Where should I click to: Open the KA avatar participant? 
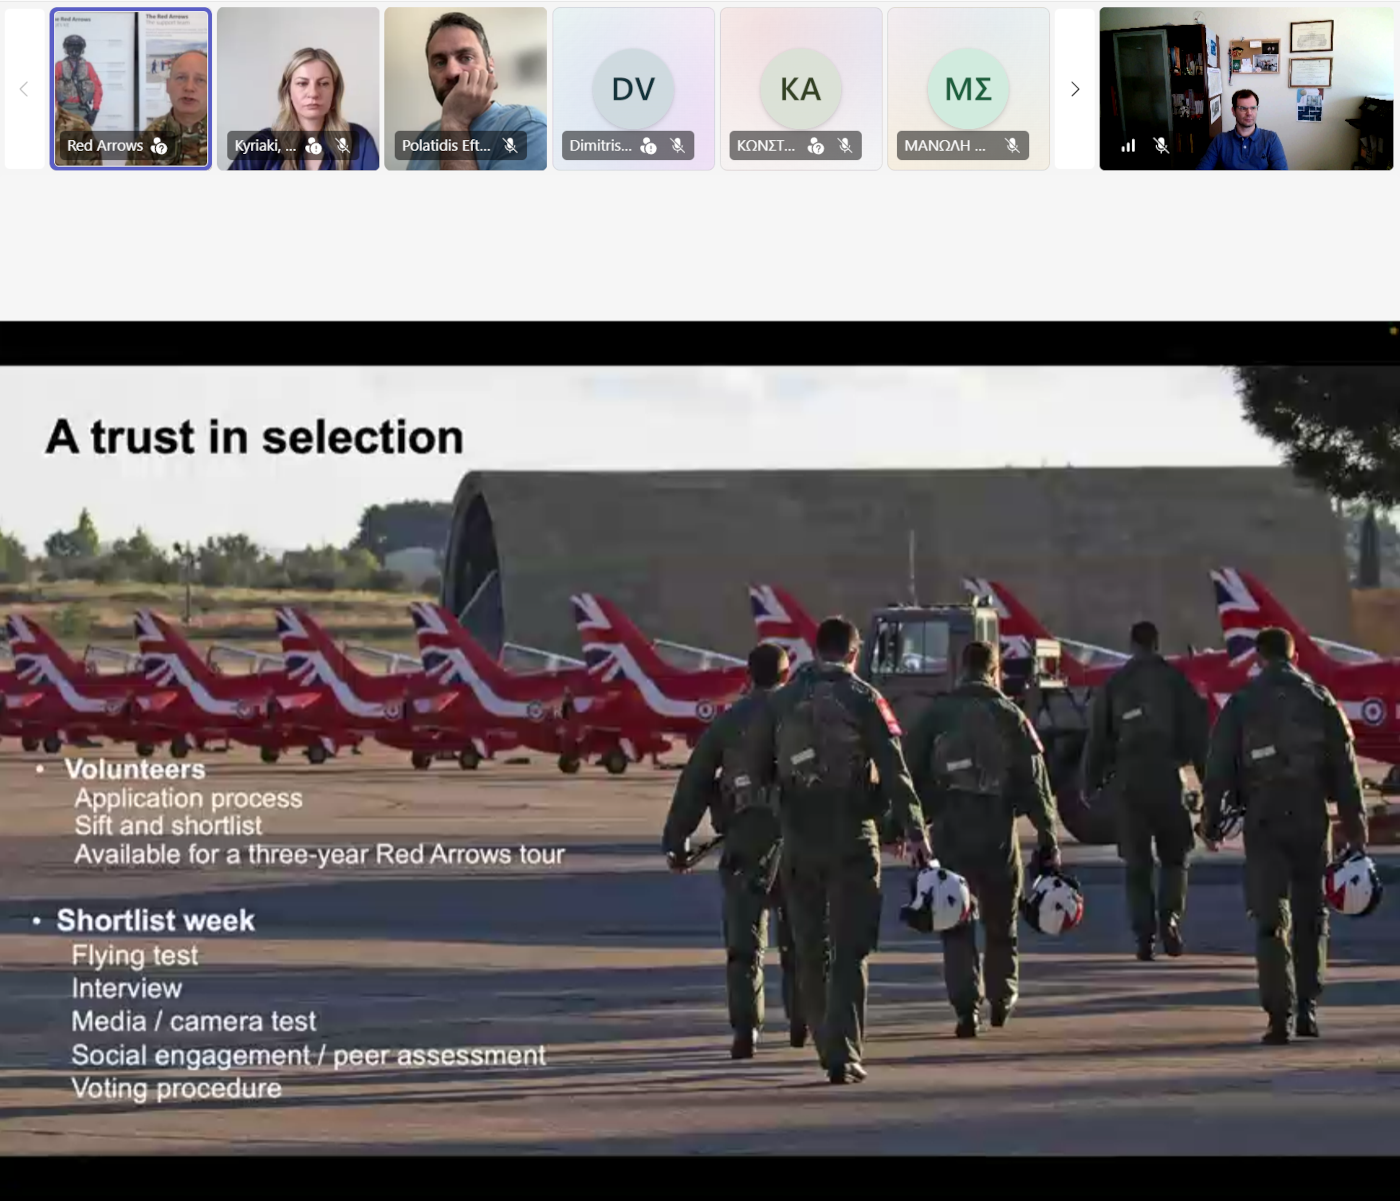click(x=800, y=89)
